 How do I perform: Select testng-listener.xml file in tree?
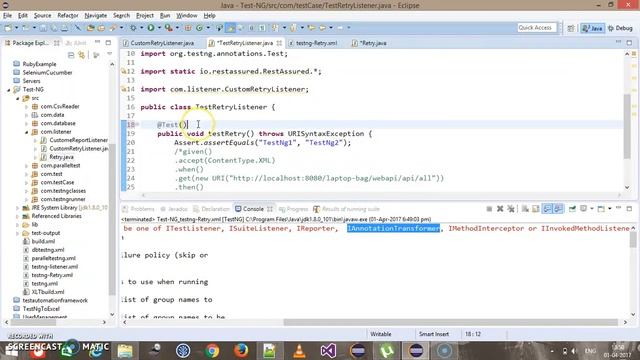tap(55, 267)
